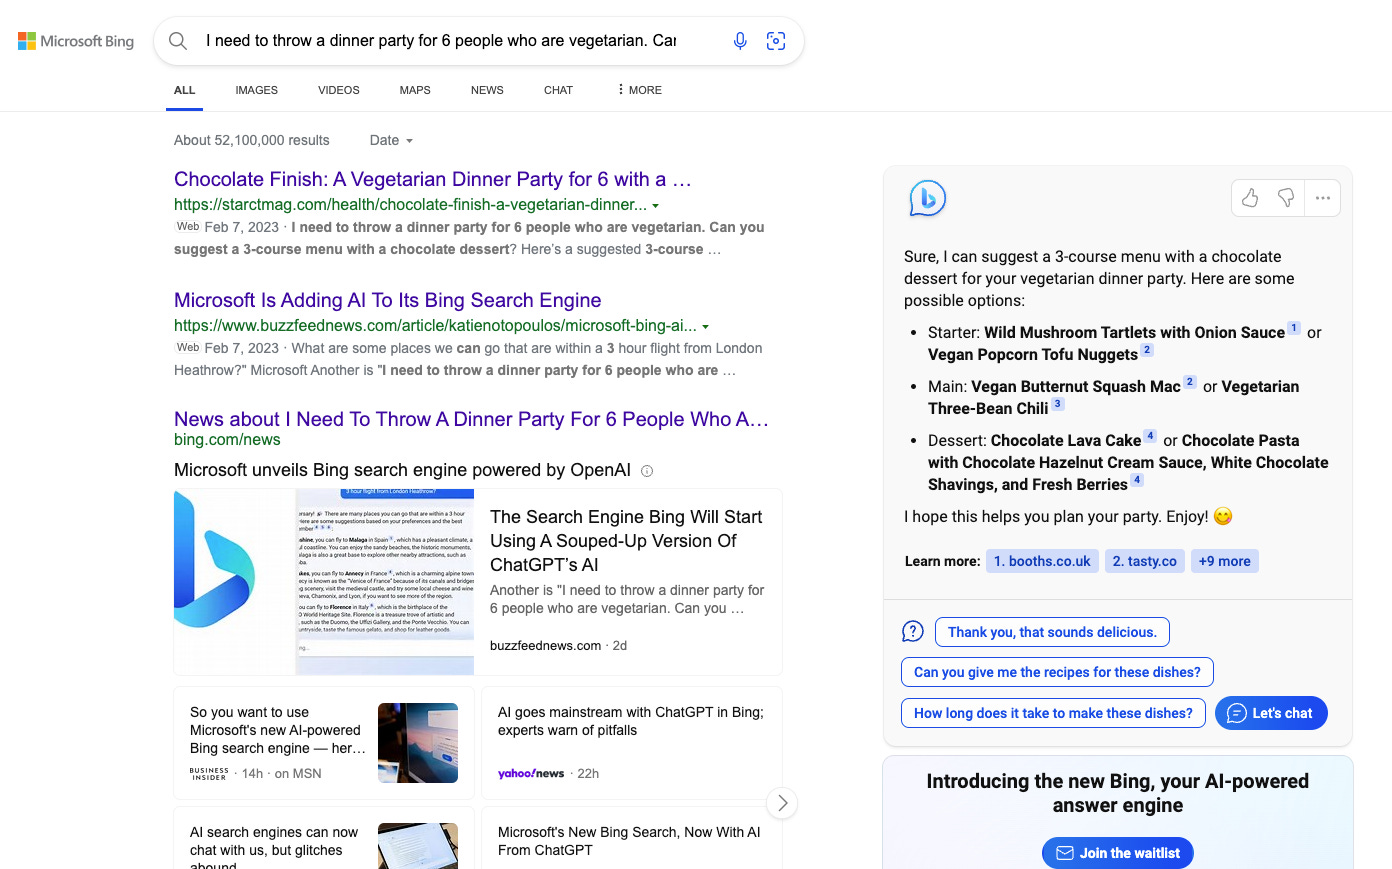Open Microsoft Is Adding AI result link

click(x=388, y=300)
